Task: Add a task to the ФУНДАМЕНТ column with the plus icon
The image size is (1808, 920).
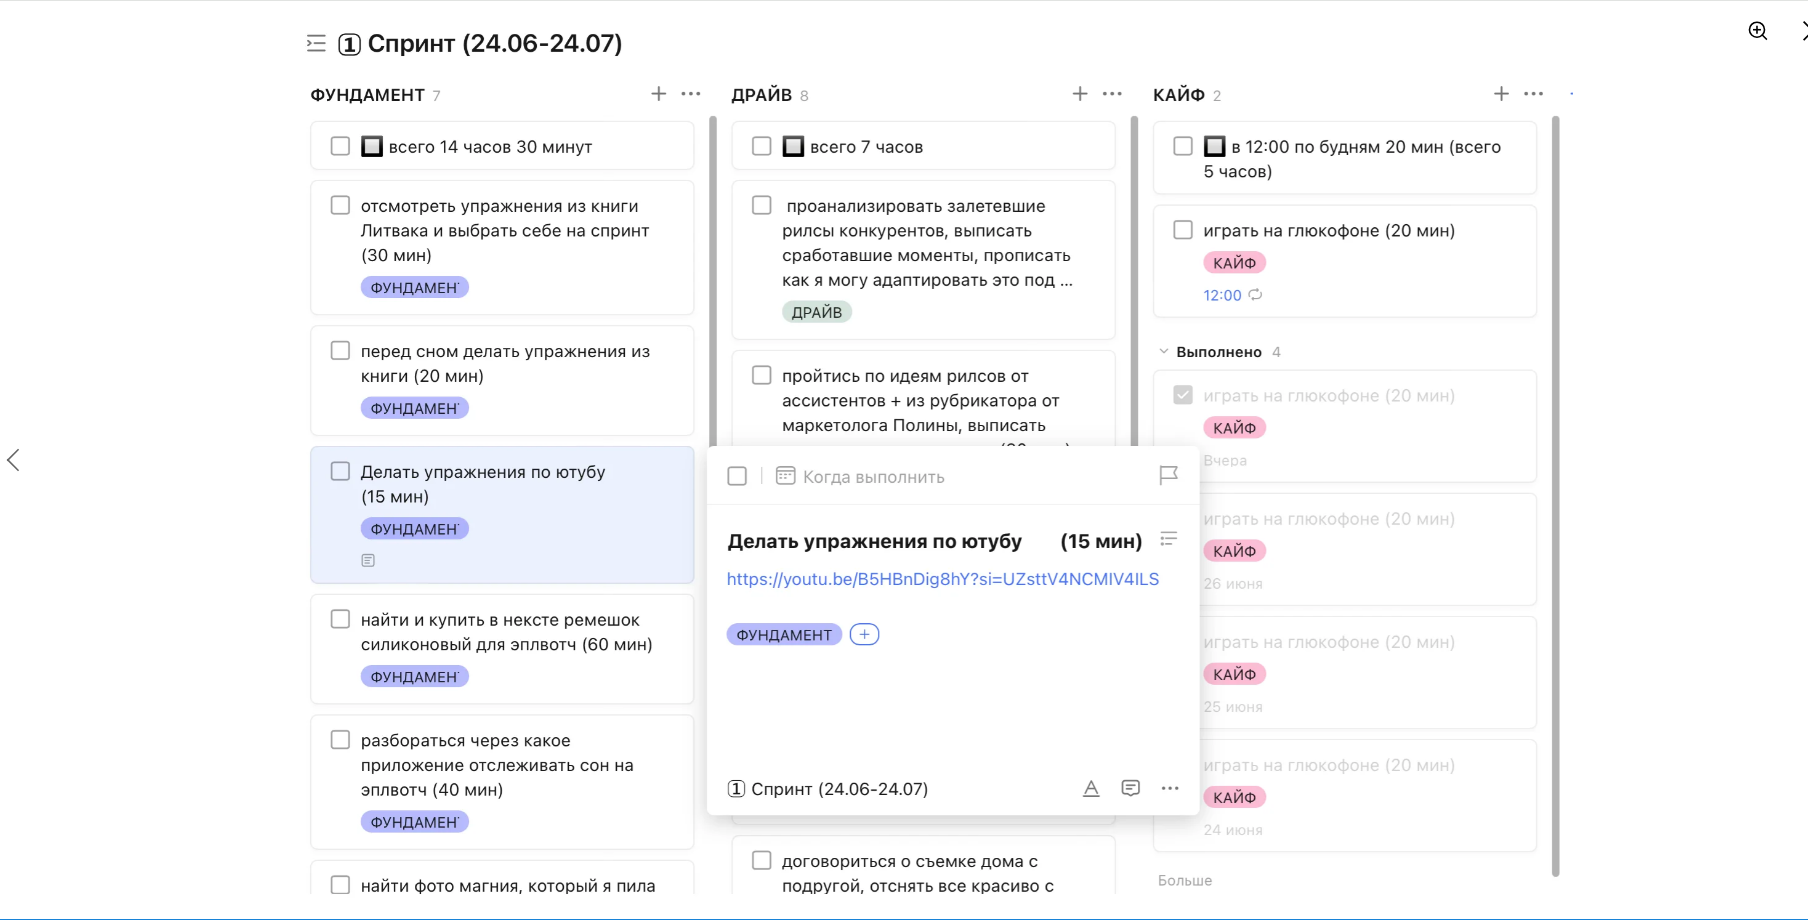Action: pos(658,94)
